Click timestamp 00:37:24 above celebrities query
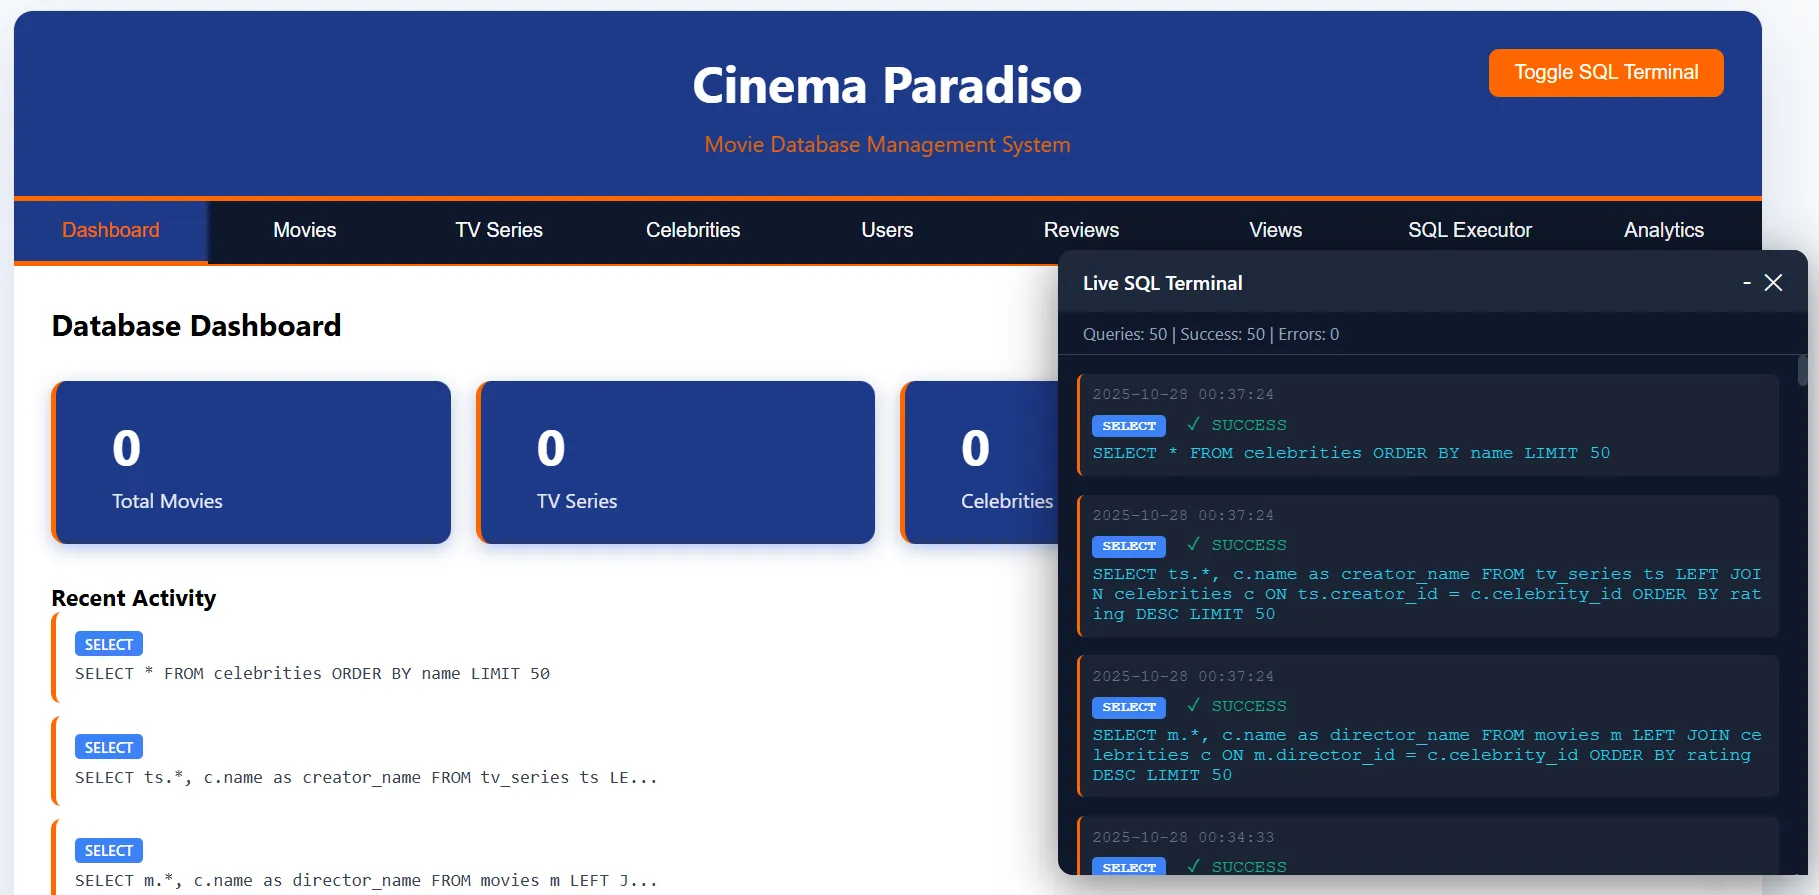The image size is (1819, 895). [1183, 394]
